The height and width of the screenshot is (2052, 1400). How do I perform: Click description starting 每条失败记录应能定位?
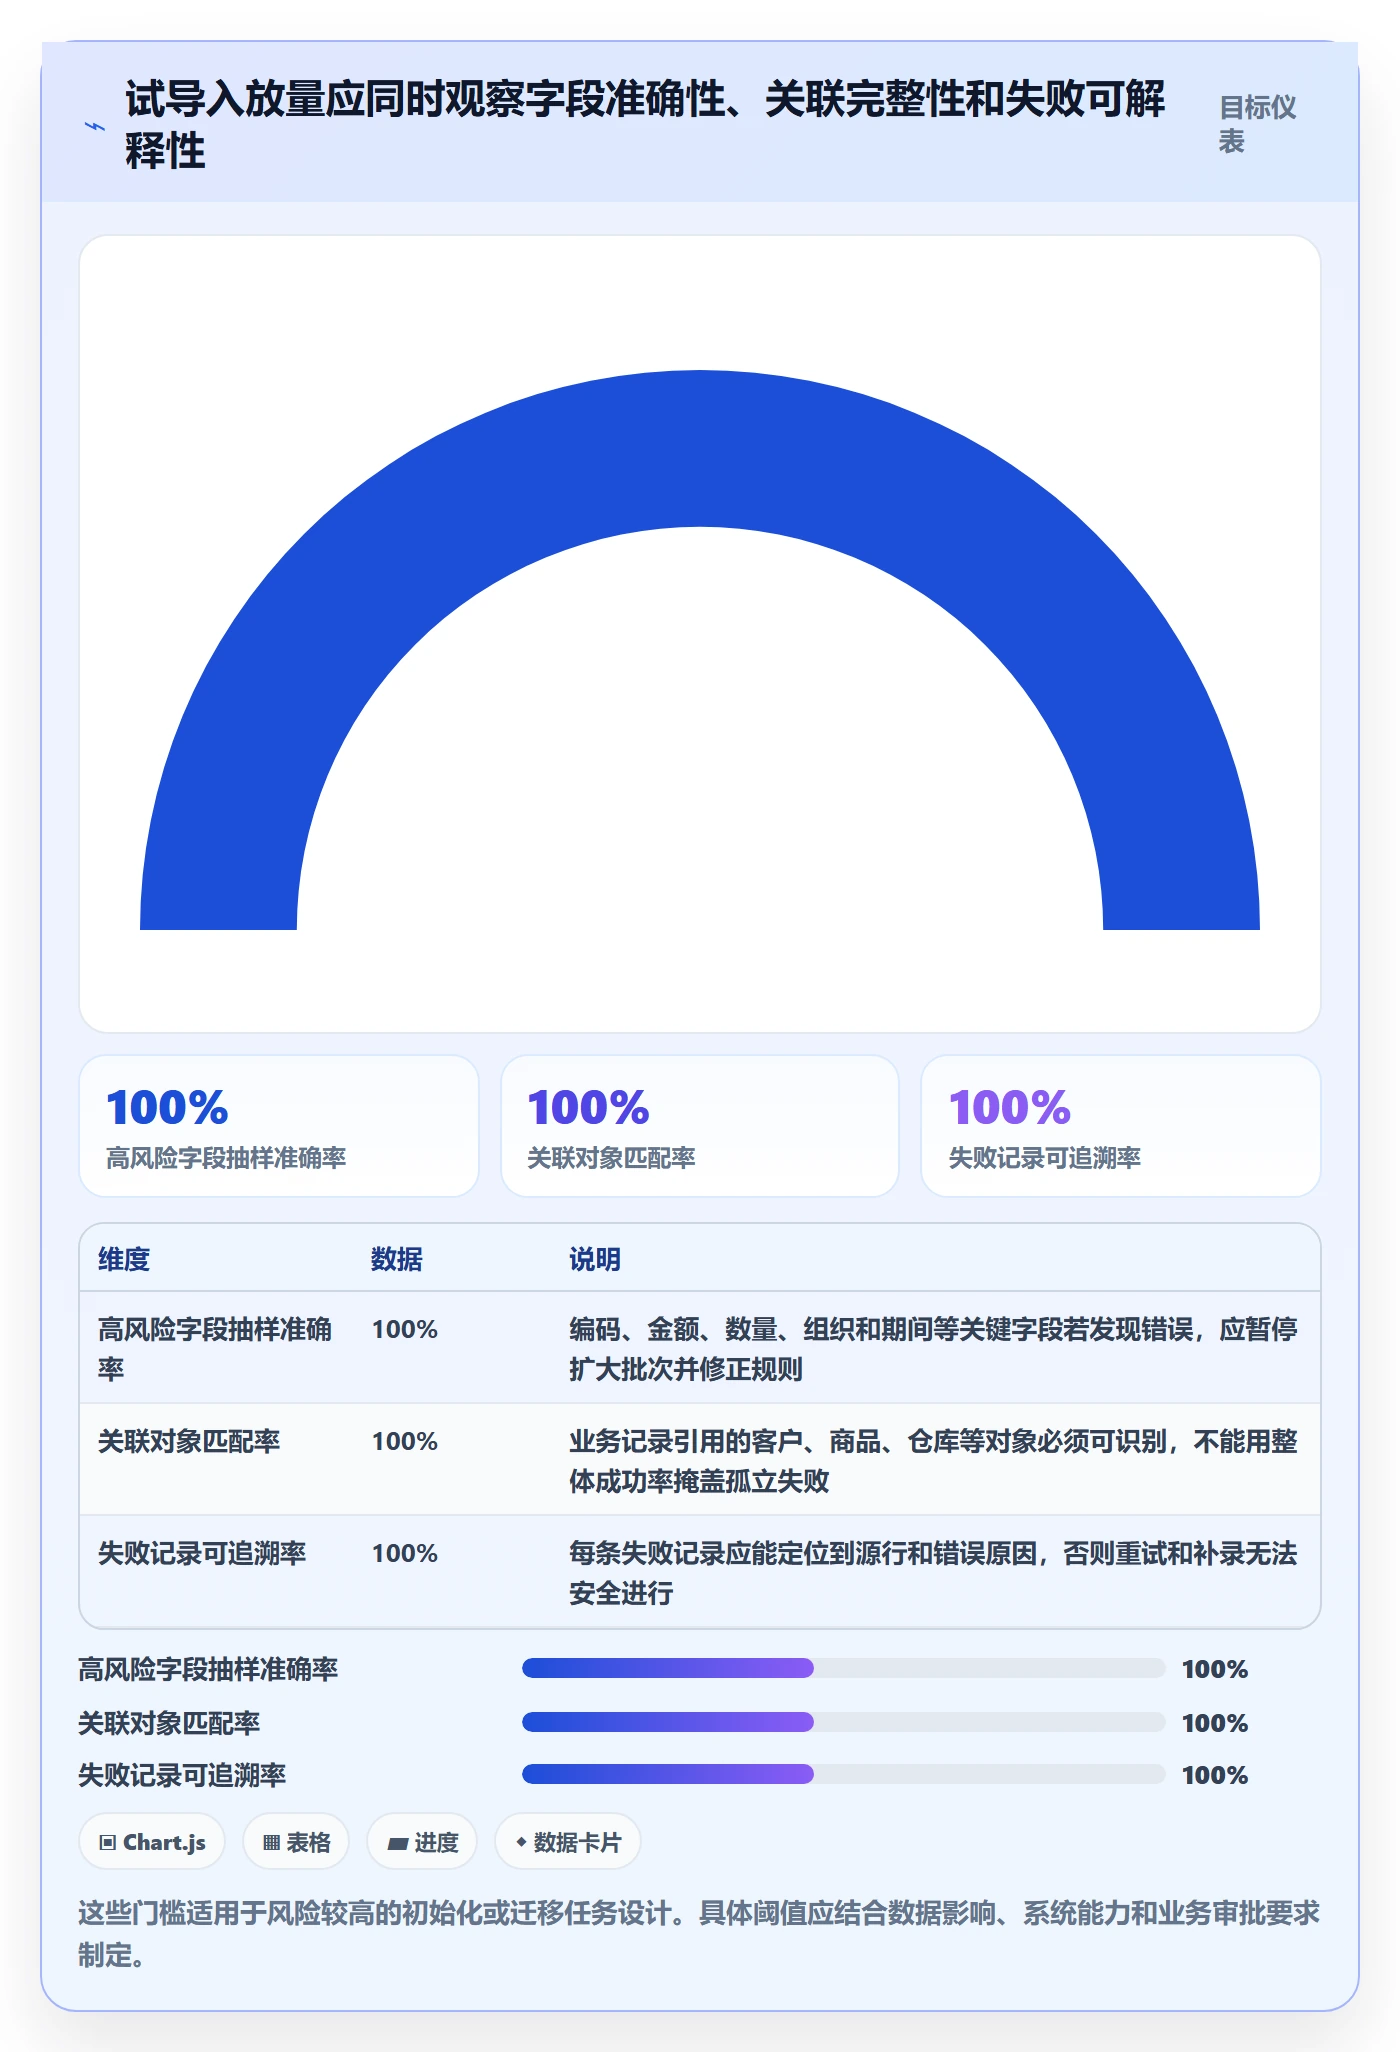point(933,1572)
